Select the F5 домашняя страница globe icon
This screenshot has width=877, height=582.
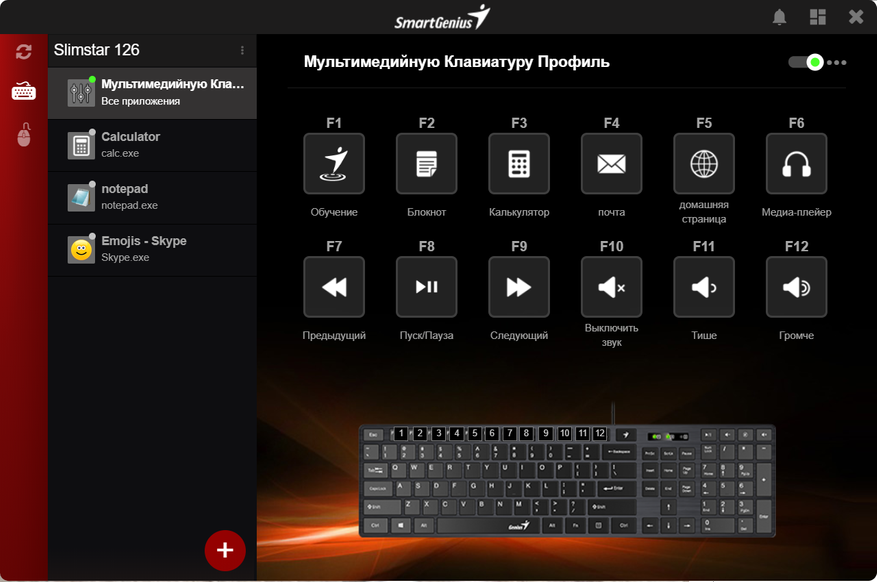(x=704, y=164)
